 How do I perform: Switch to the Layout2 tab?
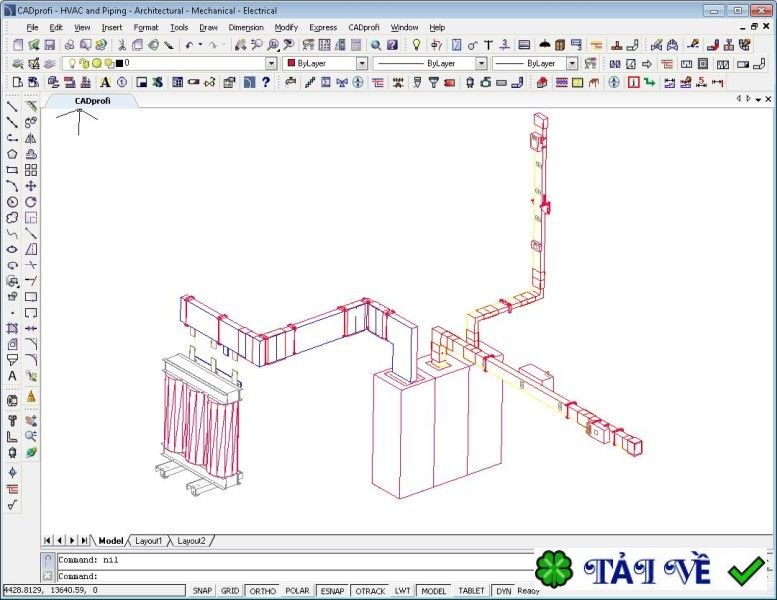point(191,541)
